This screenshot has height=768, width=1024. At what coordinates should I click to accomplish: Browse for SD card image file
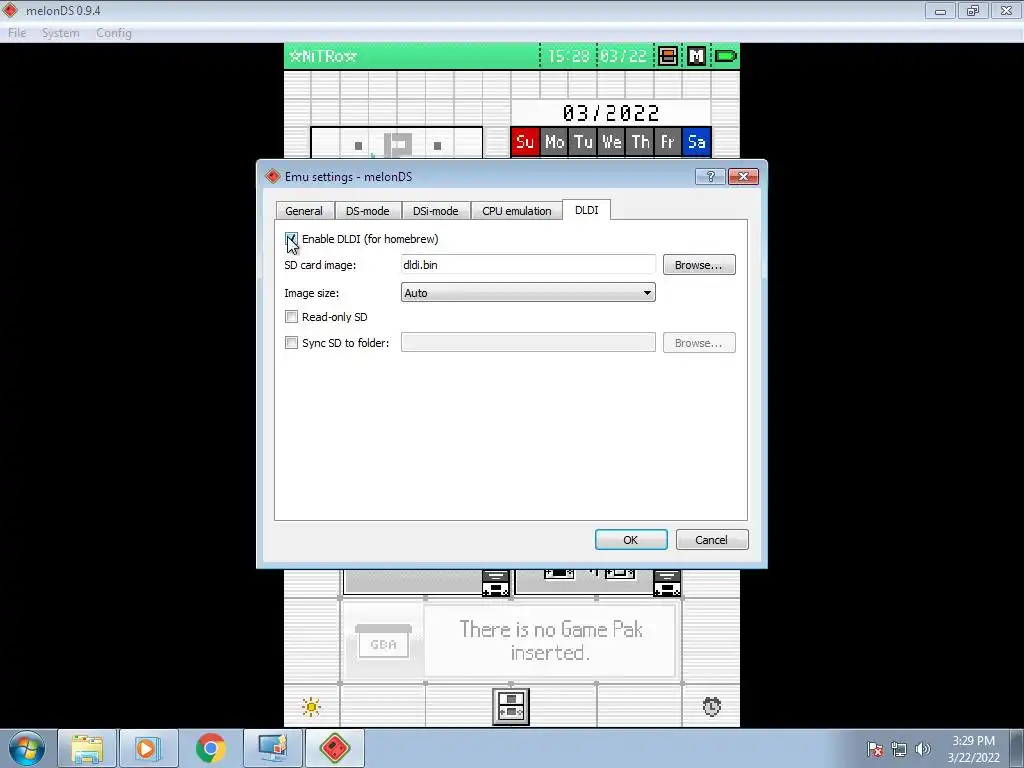coord(699,265)
